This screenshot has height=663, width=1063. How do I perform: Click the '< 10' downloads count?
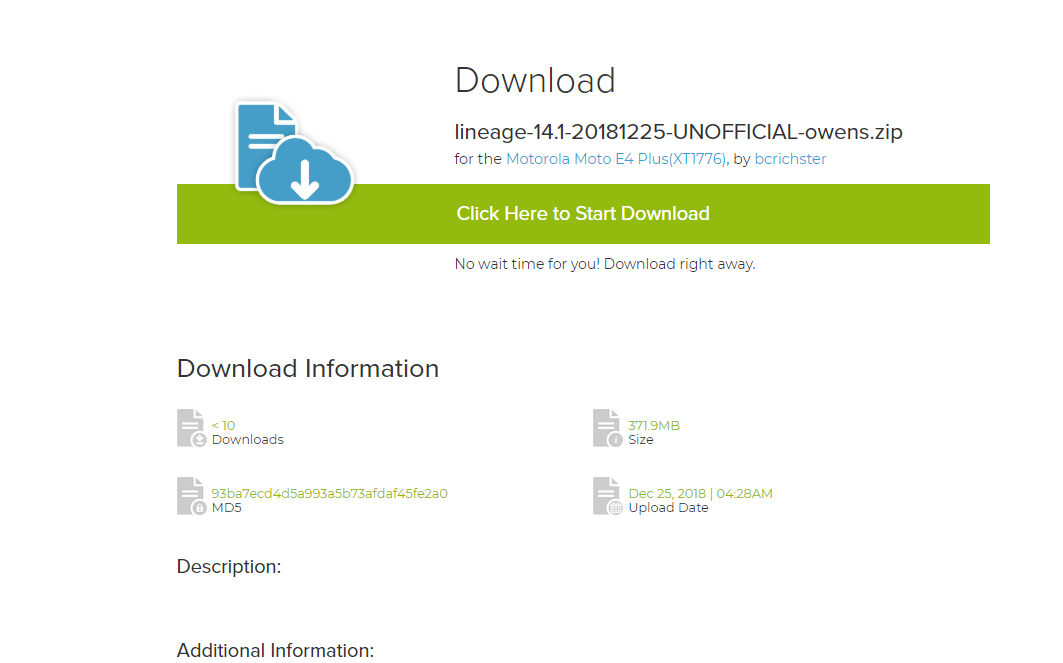(223, 425)
